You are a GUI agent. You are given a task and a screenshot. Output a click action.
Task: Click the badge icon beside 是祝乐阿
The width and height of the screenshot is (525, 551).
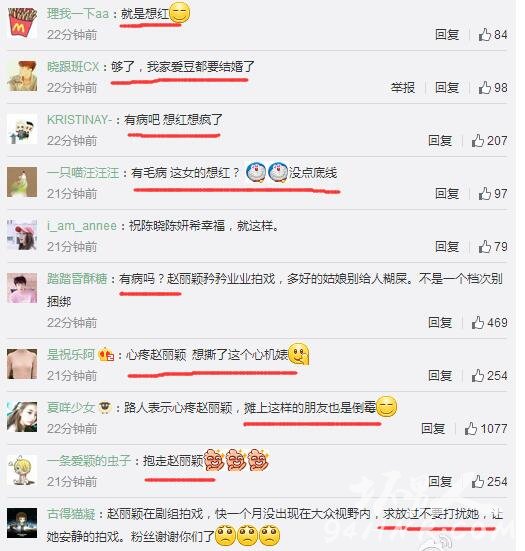(x=106, y=354)
